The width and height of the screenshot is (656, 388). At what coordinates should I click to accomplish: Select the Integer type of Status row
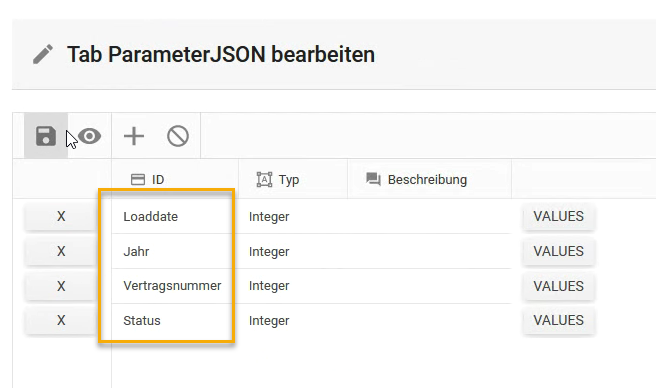(x=269, y=321)
